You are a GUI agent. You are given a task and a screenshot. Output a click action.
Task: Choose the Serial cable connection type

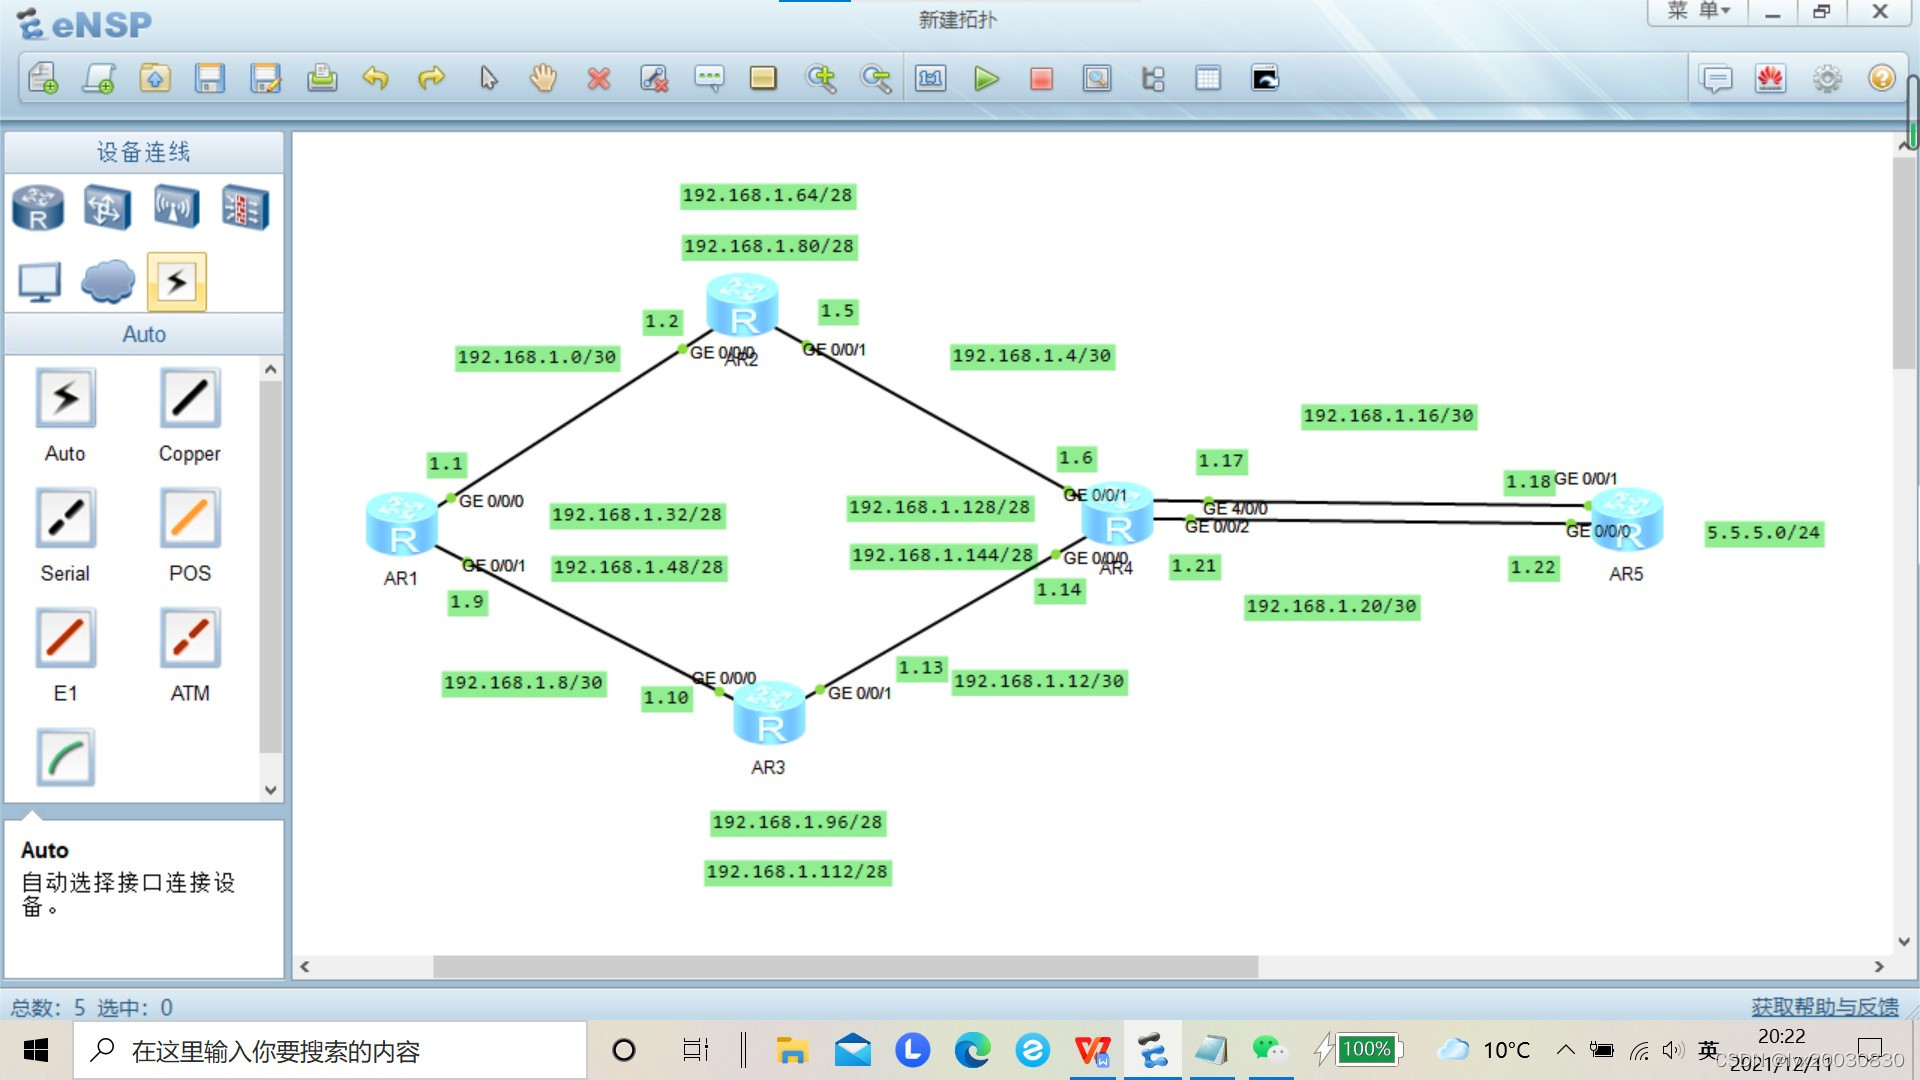click(65, 519)
